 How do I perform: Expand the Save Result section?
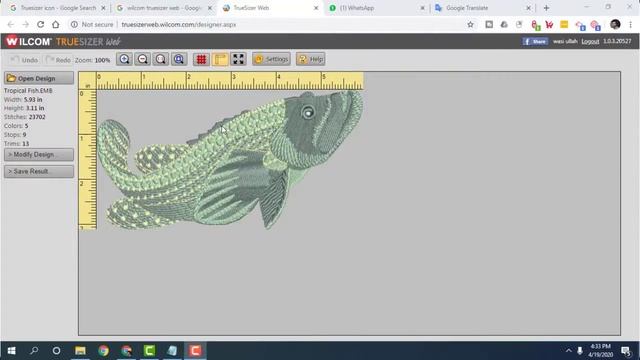coord(39,171)
